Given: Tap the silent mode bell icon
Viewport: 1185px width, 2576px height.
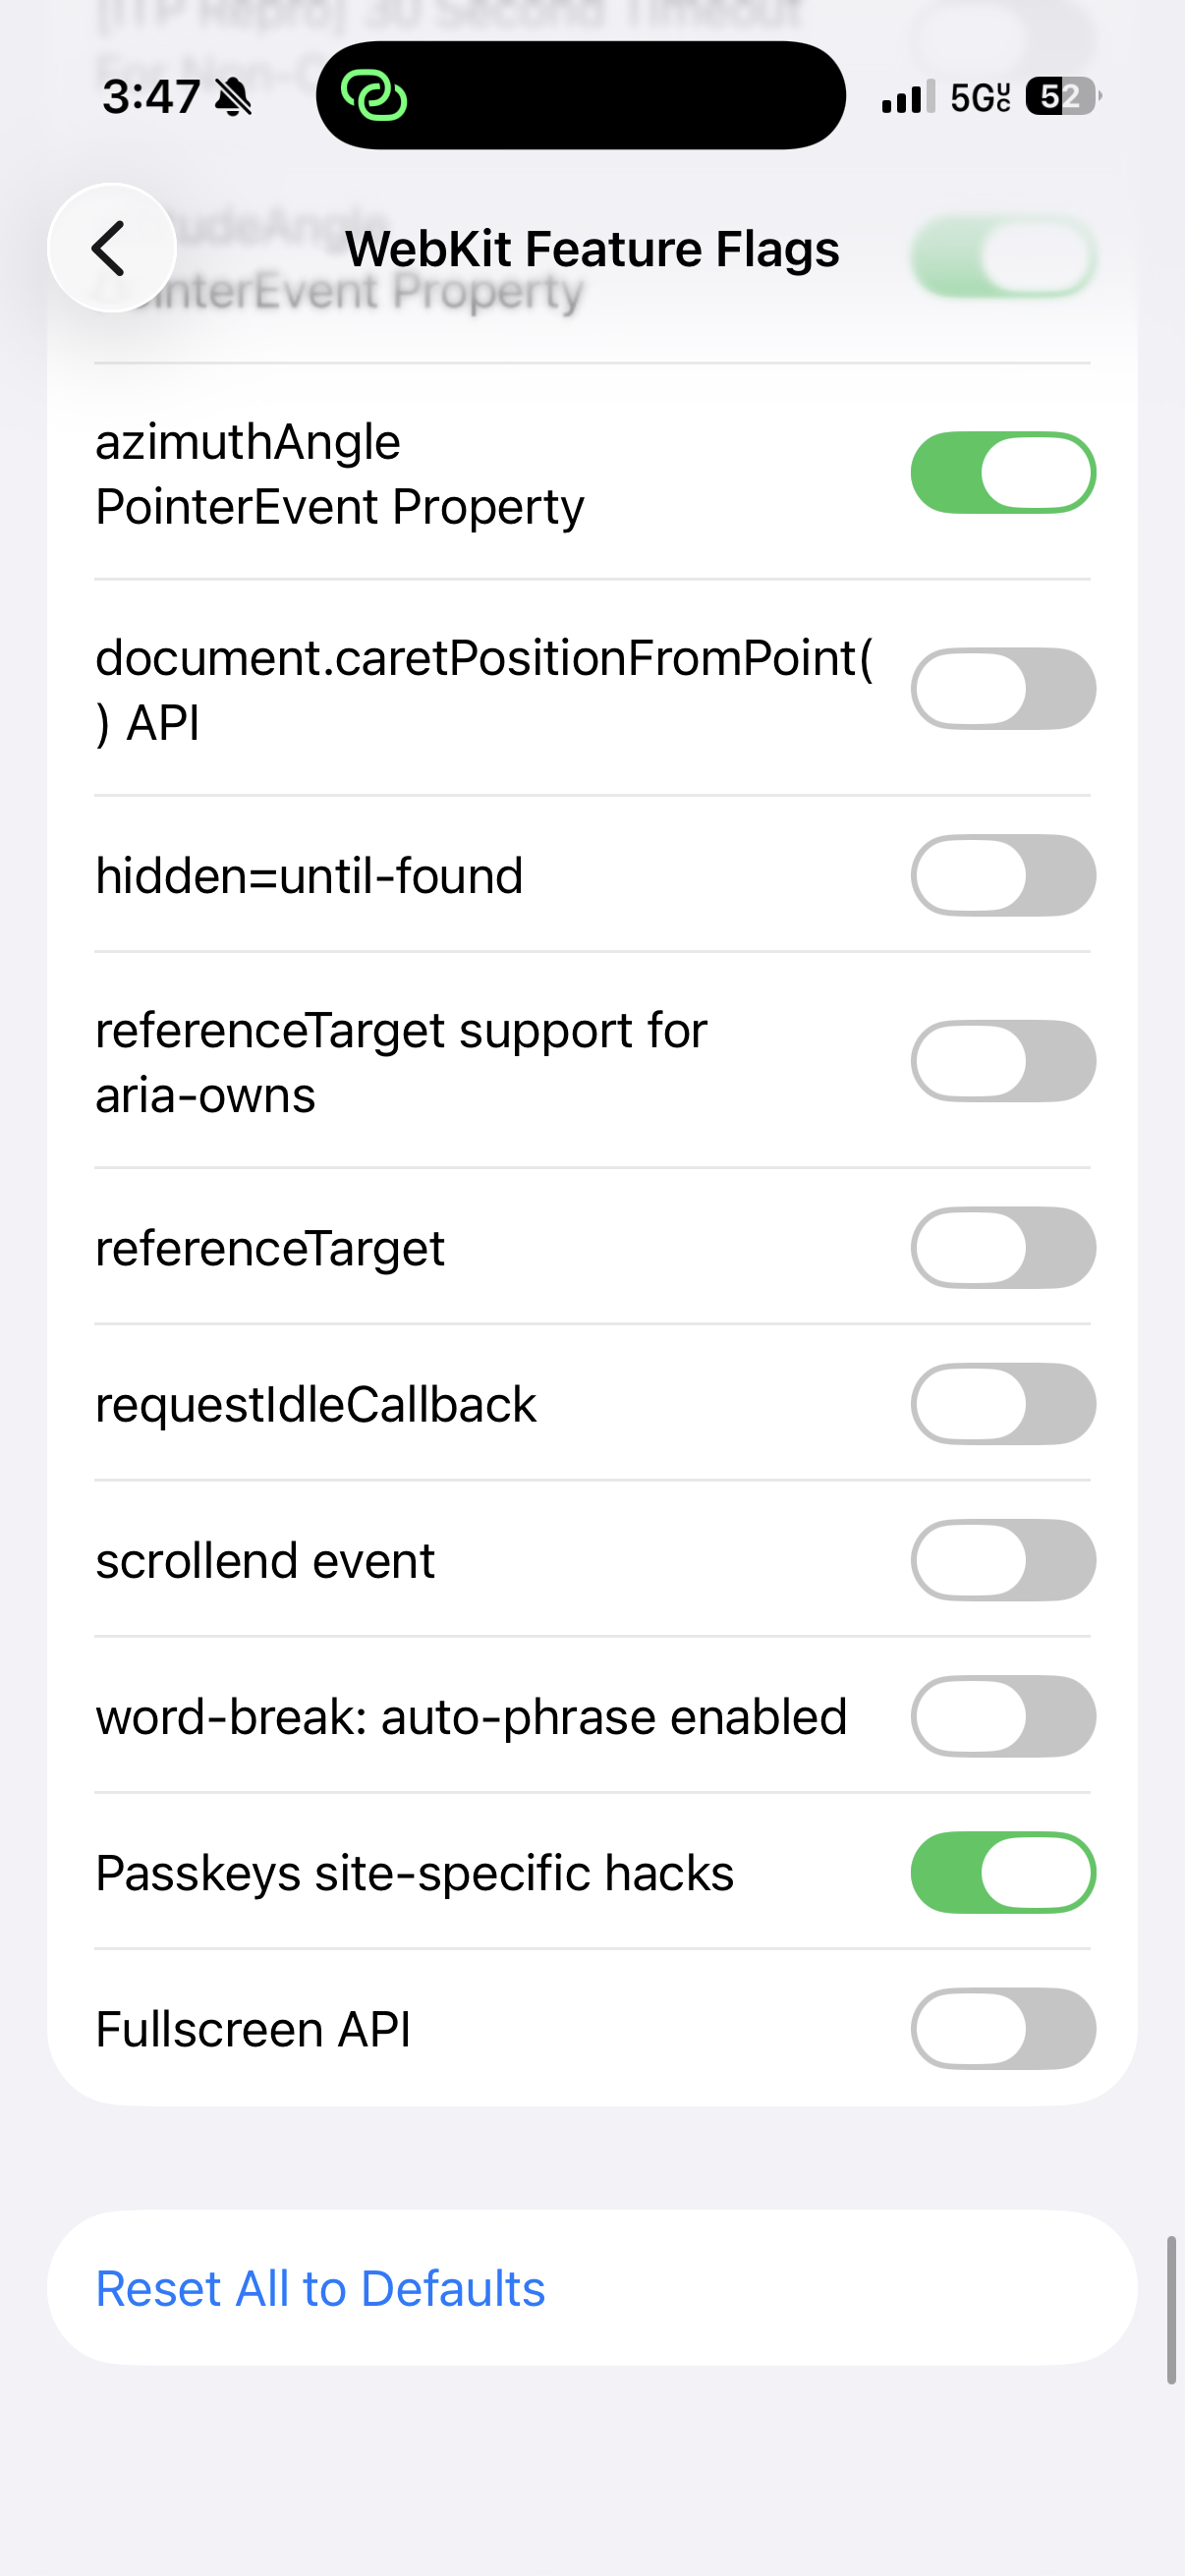Looking at the screenshot, I should (234, 97).
